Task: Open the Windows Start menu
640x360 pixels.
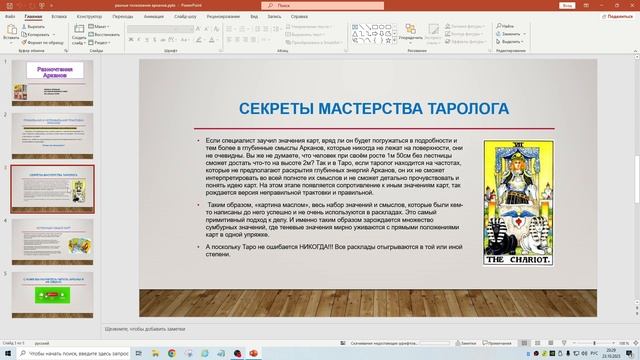Action: (8, 353)
